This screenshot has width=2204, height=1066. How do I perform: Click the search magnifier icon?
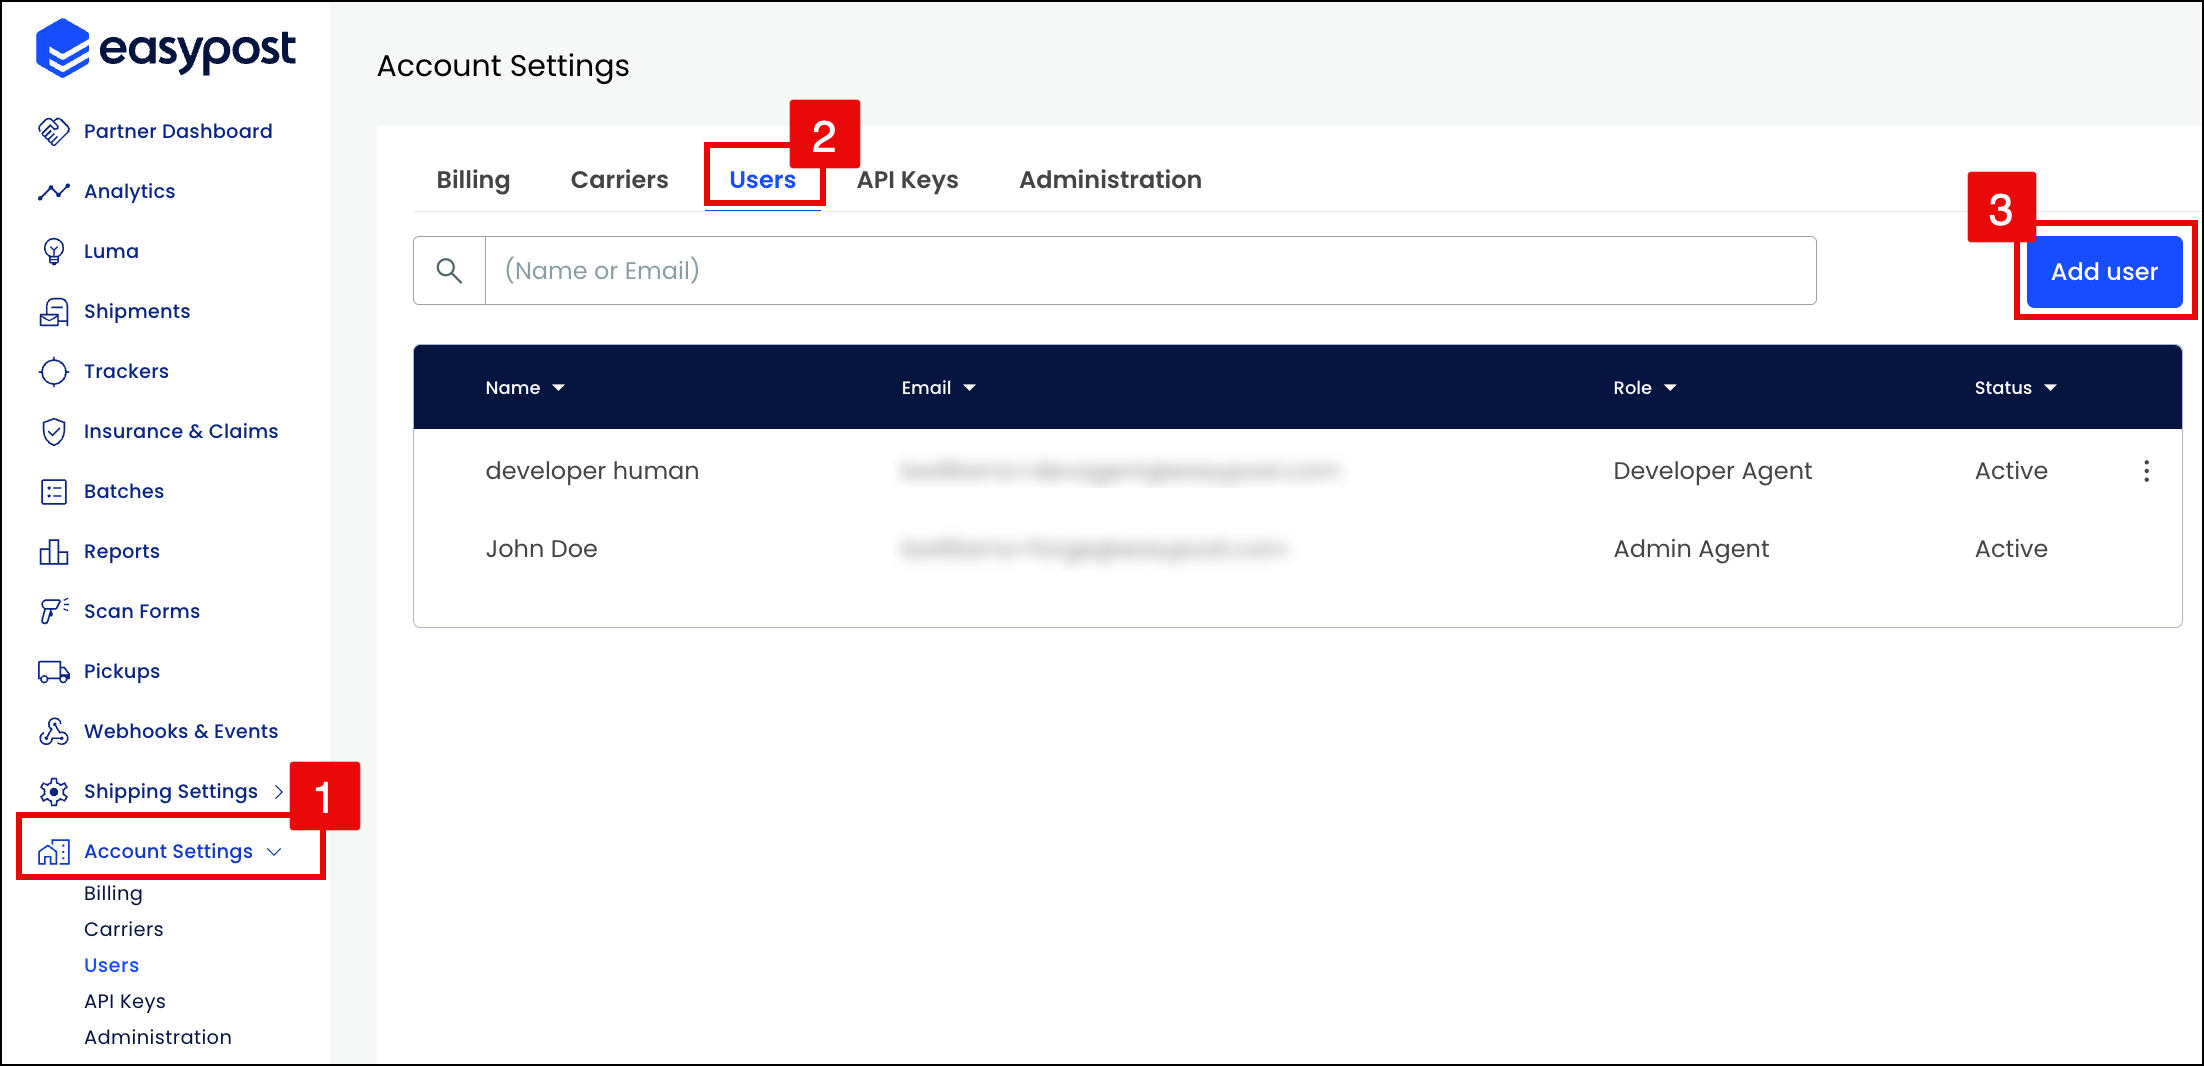click(x=448, y=270)
